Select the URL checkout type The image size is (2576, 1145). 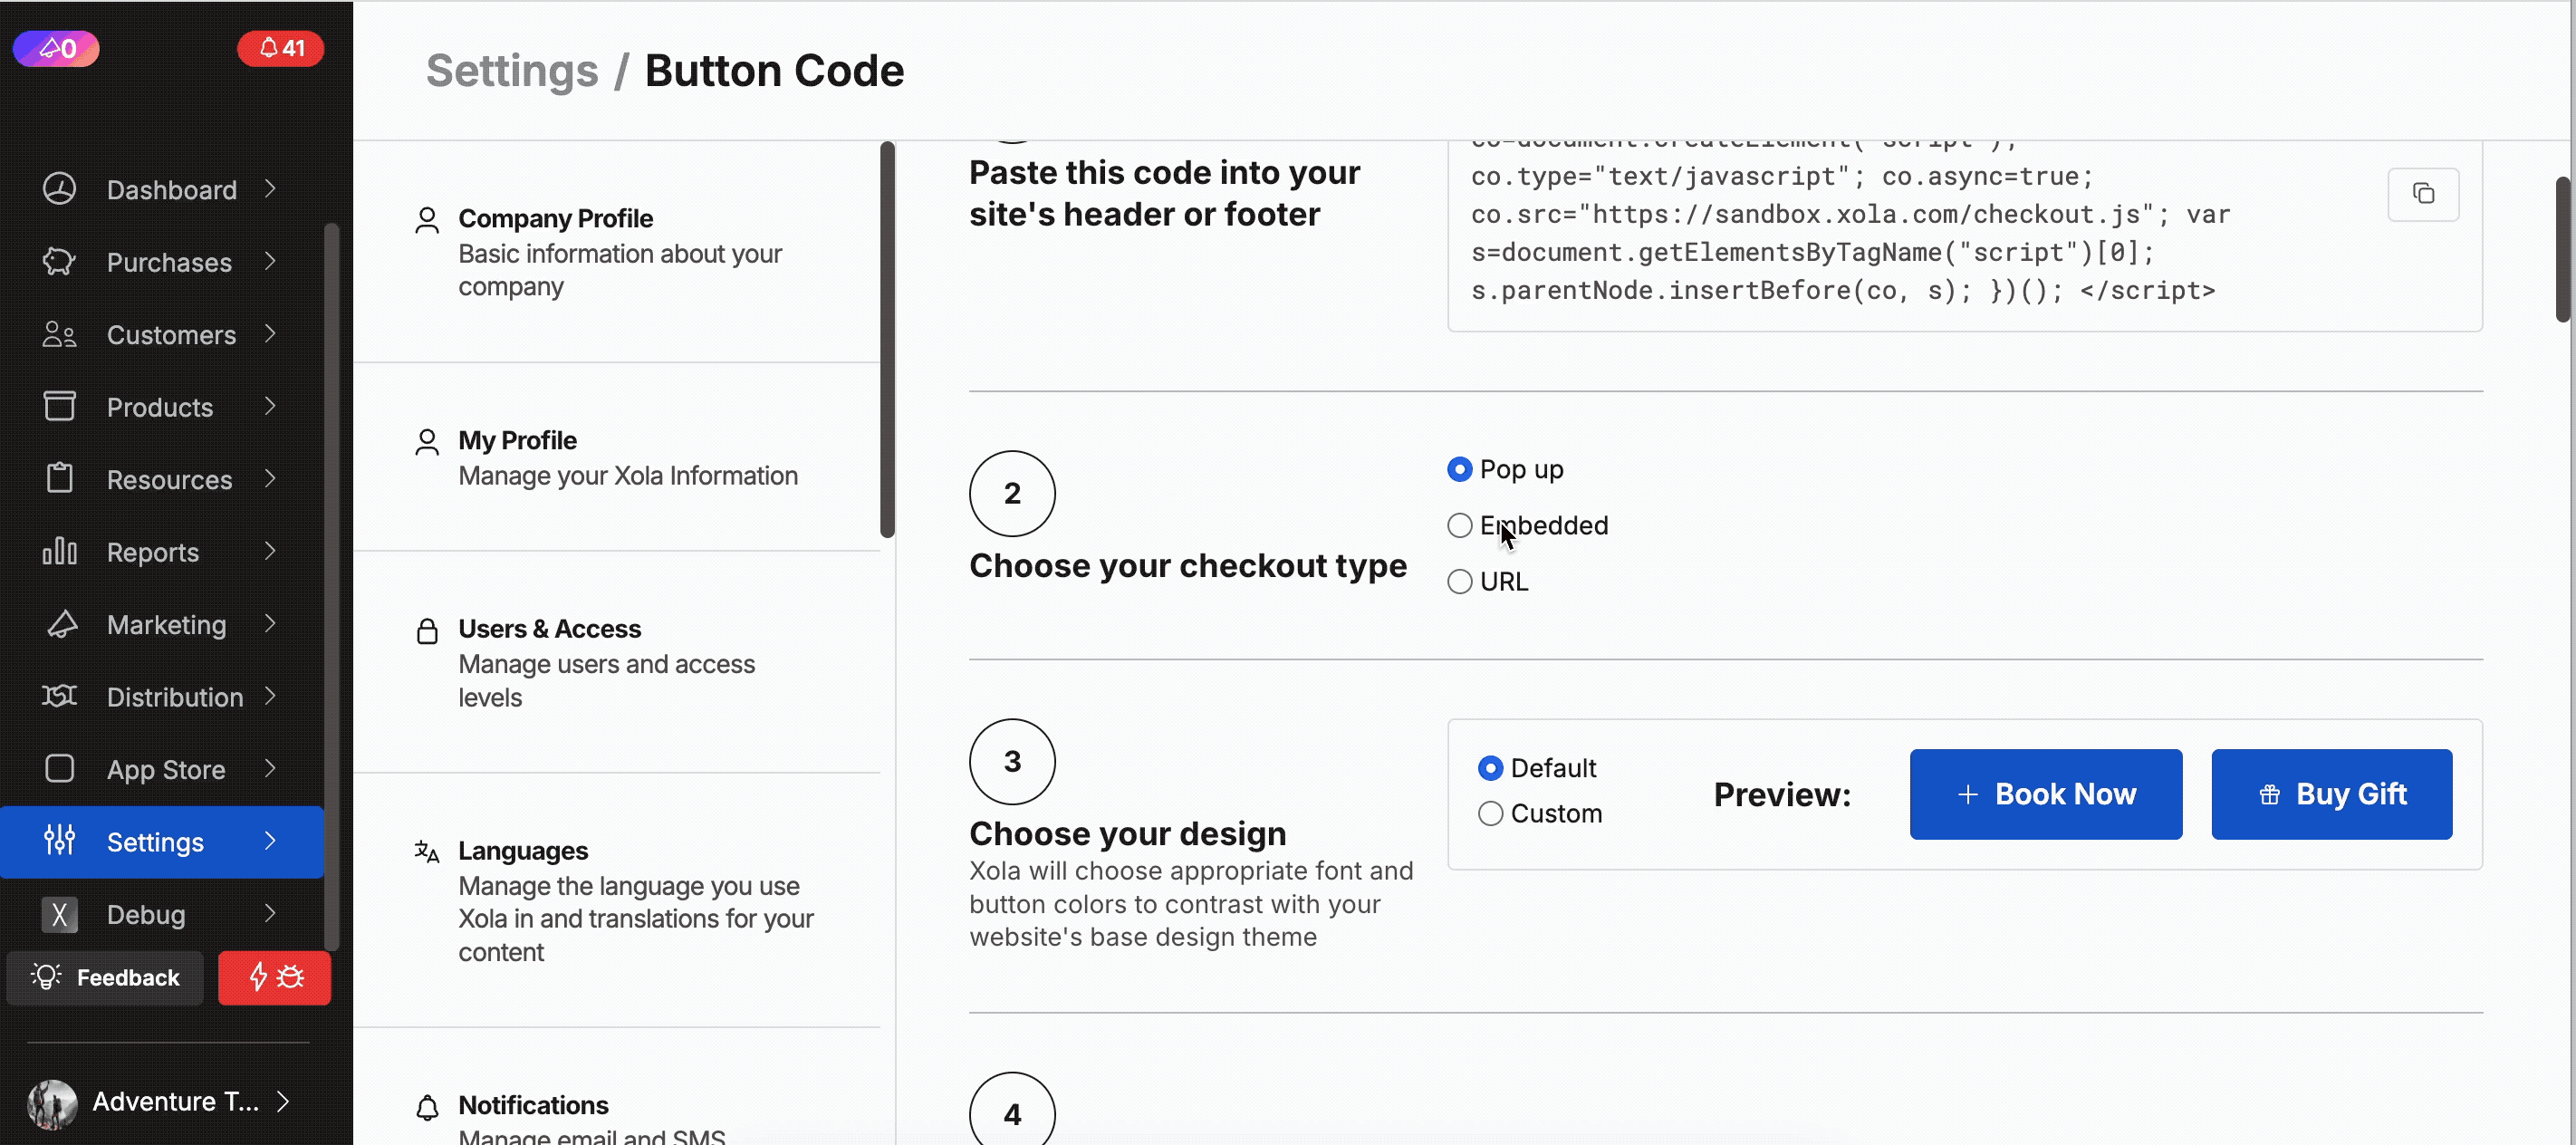(1460, 581)
